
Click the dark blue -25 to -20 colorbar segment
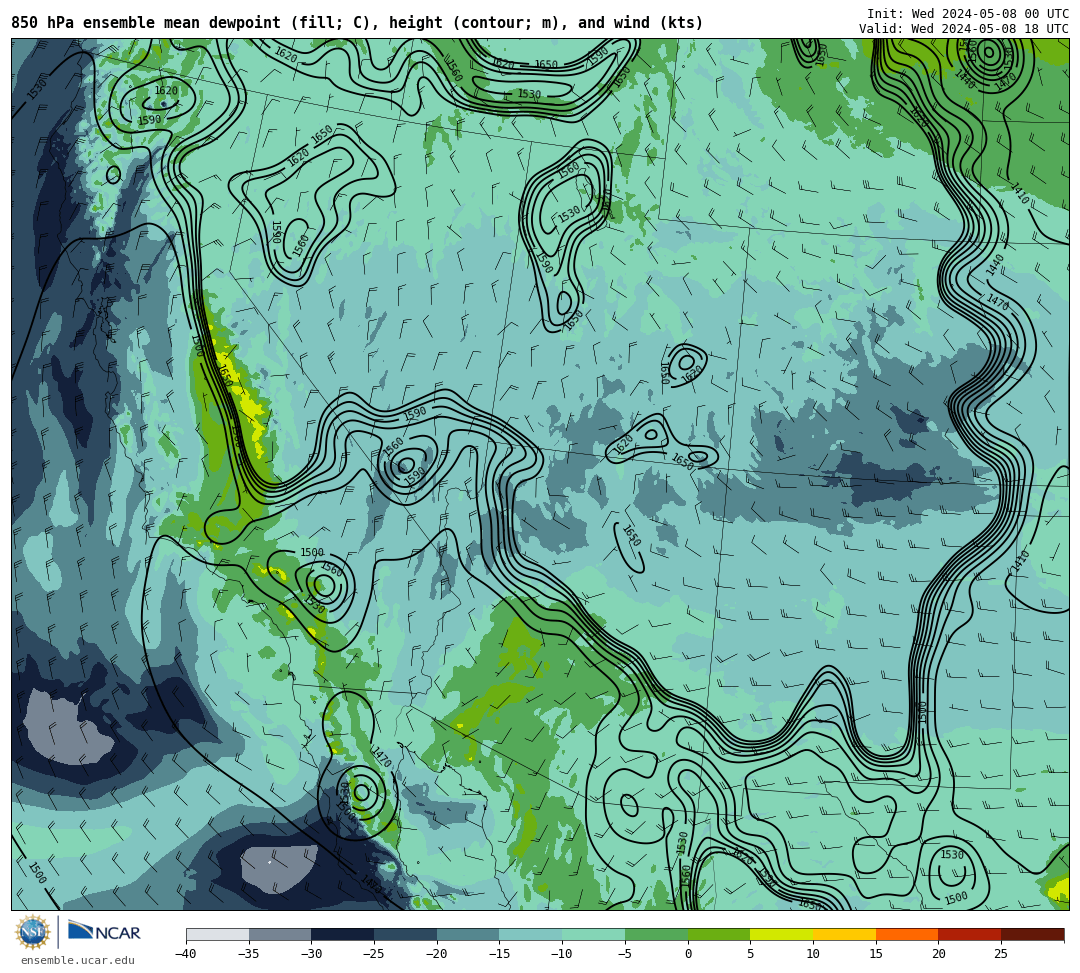[x=406, y=934]
